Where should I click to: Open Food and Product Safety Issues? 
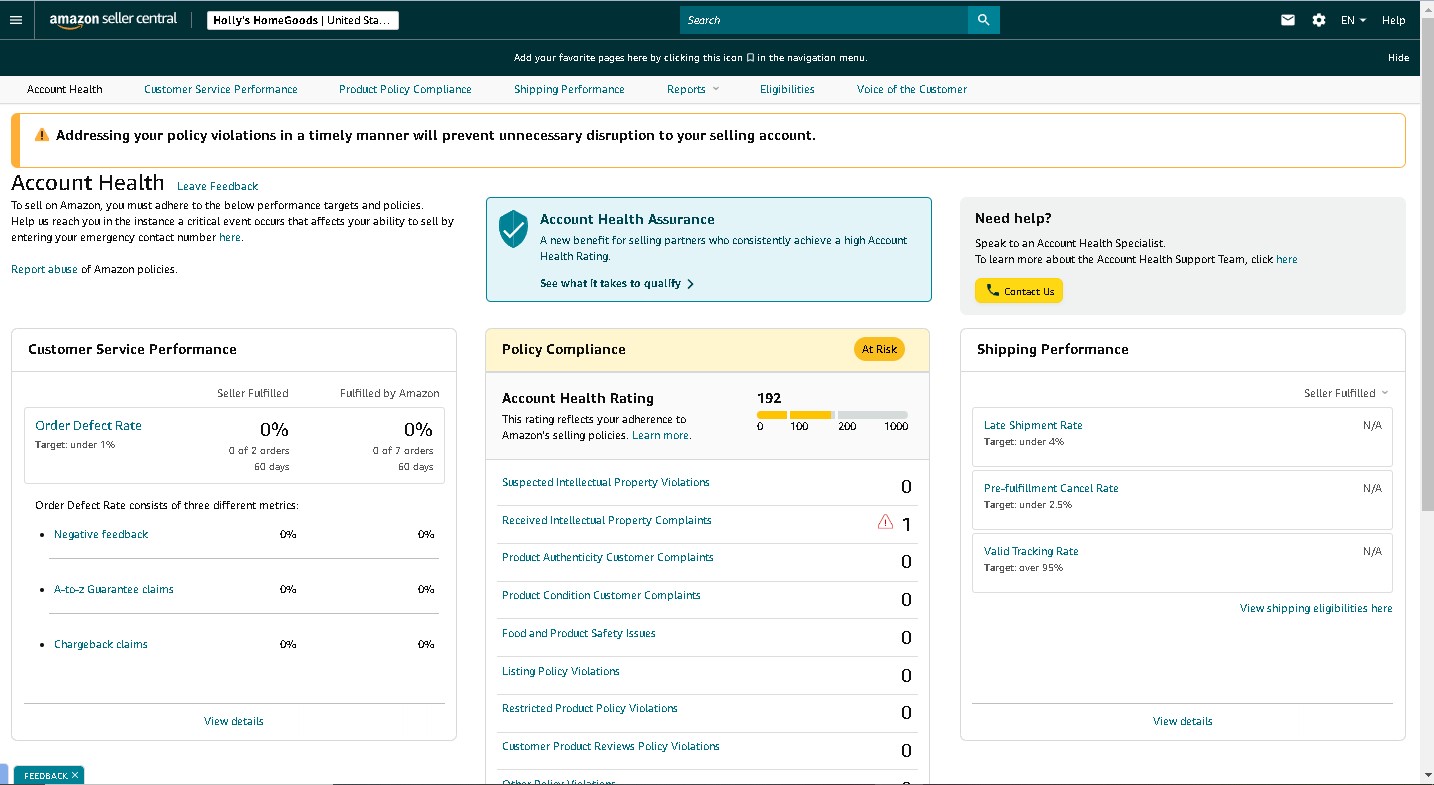[x=579, y=633]
